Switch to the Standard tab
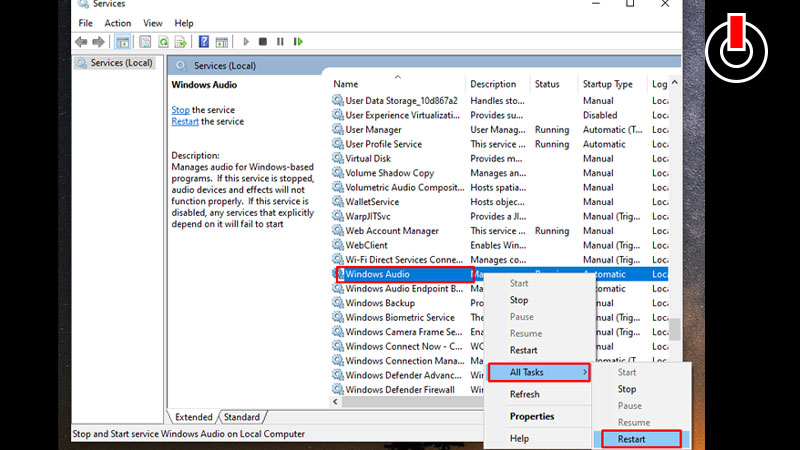The image size is (800, 450). point(242,417)
